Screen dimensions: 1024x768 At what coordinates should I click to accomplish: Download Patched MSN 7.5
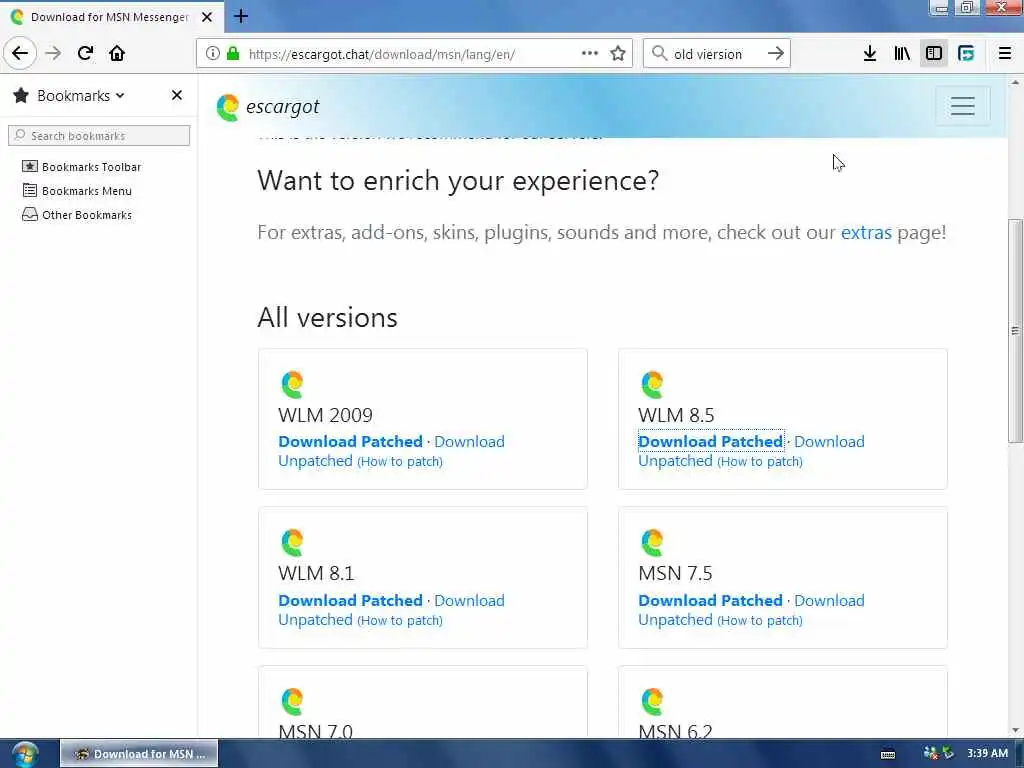(711, 600)
